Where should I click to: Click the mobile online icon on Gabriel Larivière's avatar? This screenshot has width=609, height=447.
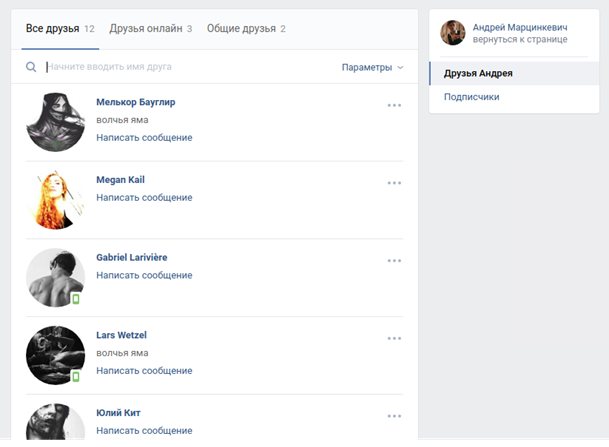(x=76, y=299)
